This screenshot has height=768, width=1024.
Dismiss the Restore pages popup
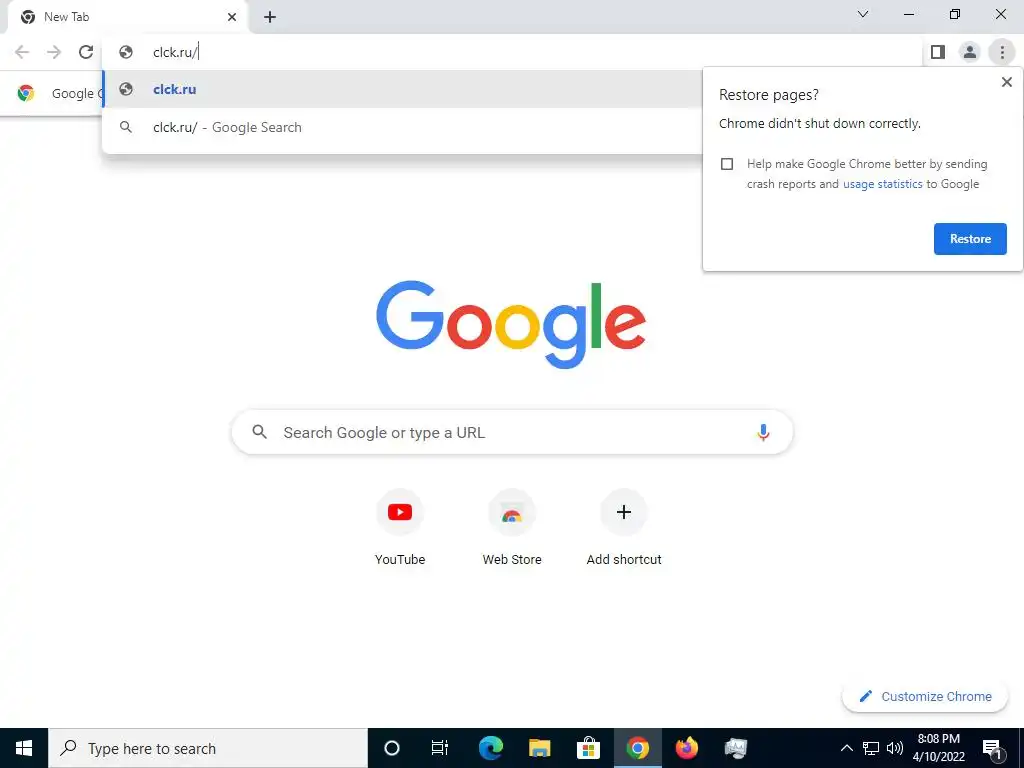pos(1006,82)
